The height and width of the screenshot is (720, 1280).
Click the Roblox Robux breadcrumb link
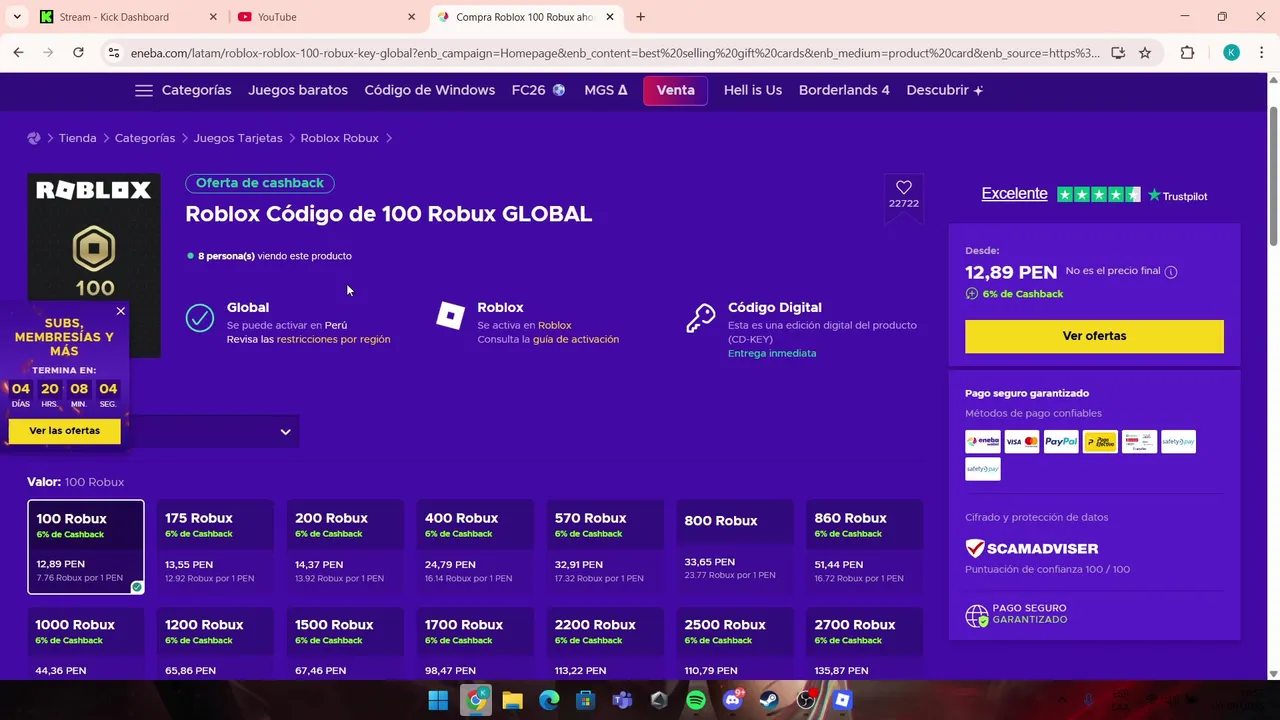339,138
